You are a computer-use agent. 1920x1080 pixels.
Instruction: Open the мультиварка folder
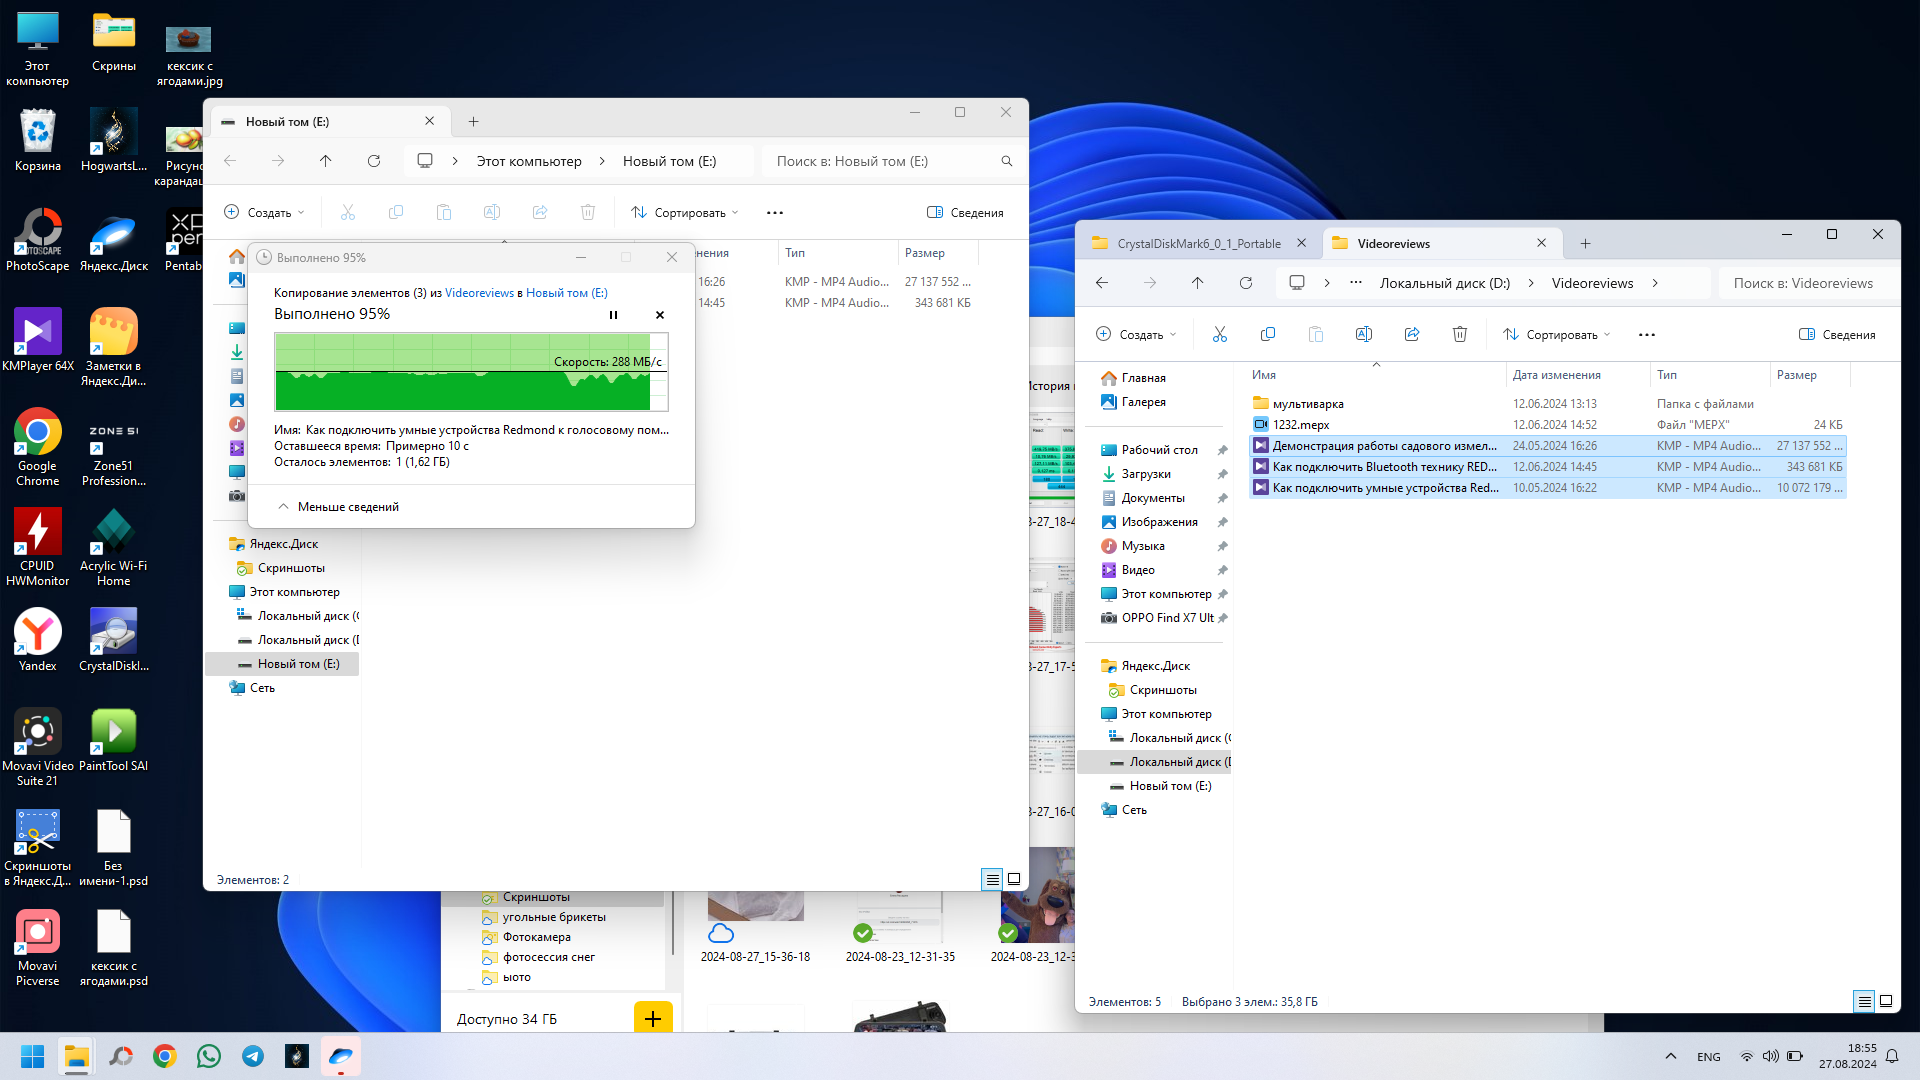click(x=1307, y=404)
